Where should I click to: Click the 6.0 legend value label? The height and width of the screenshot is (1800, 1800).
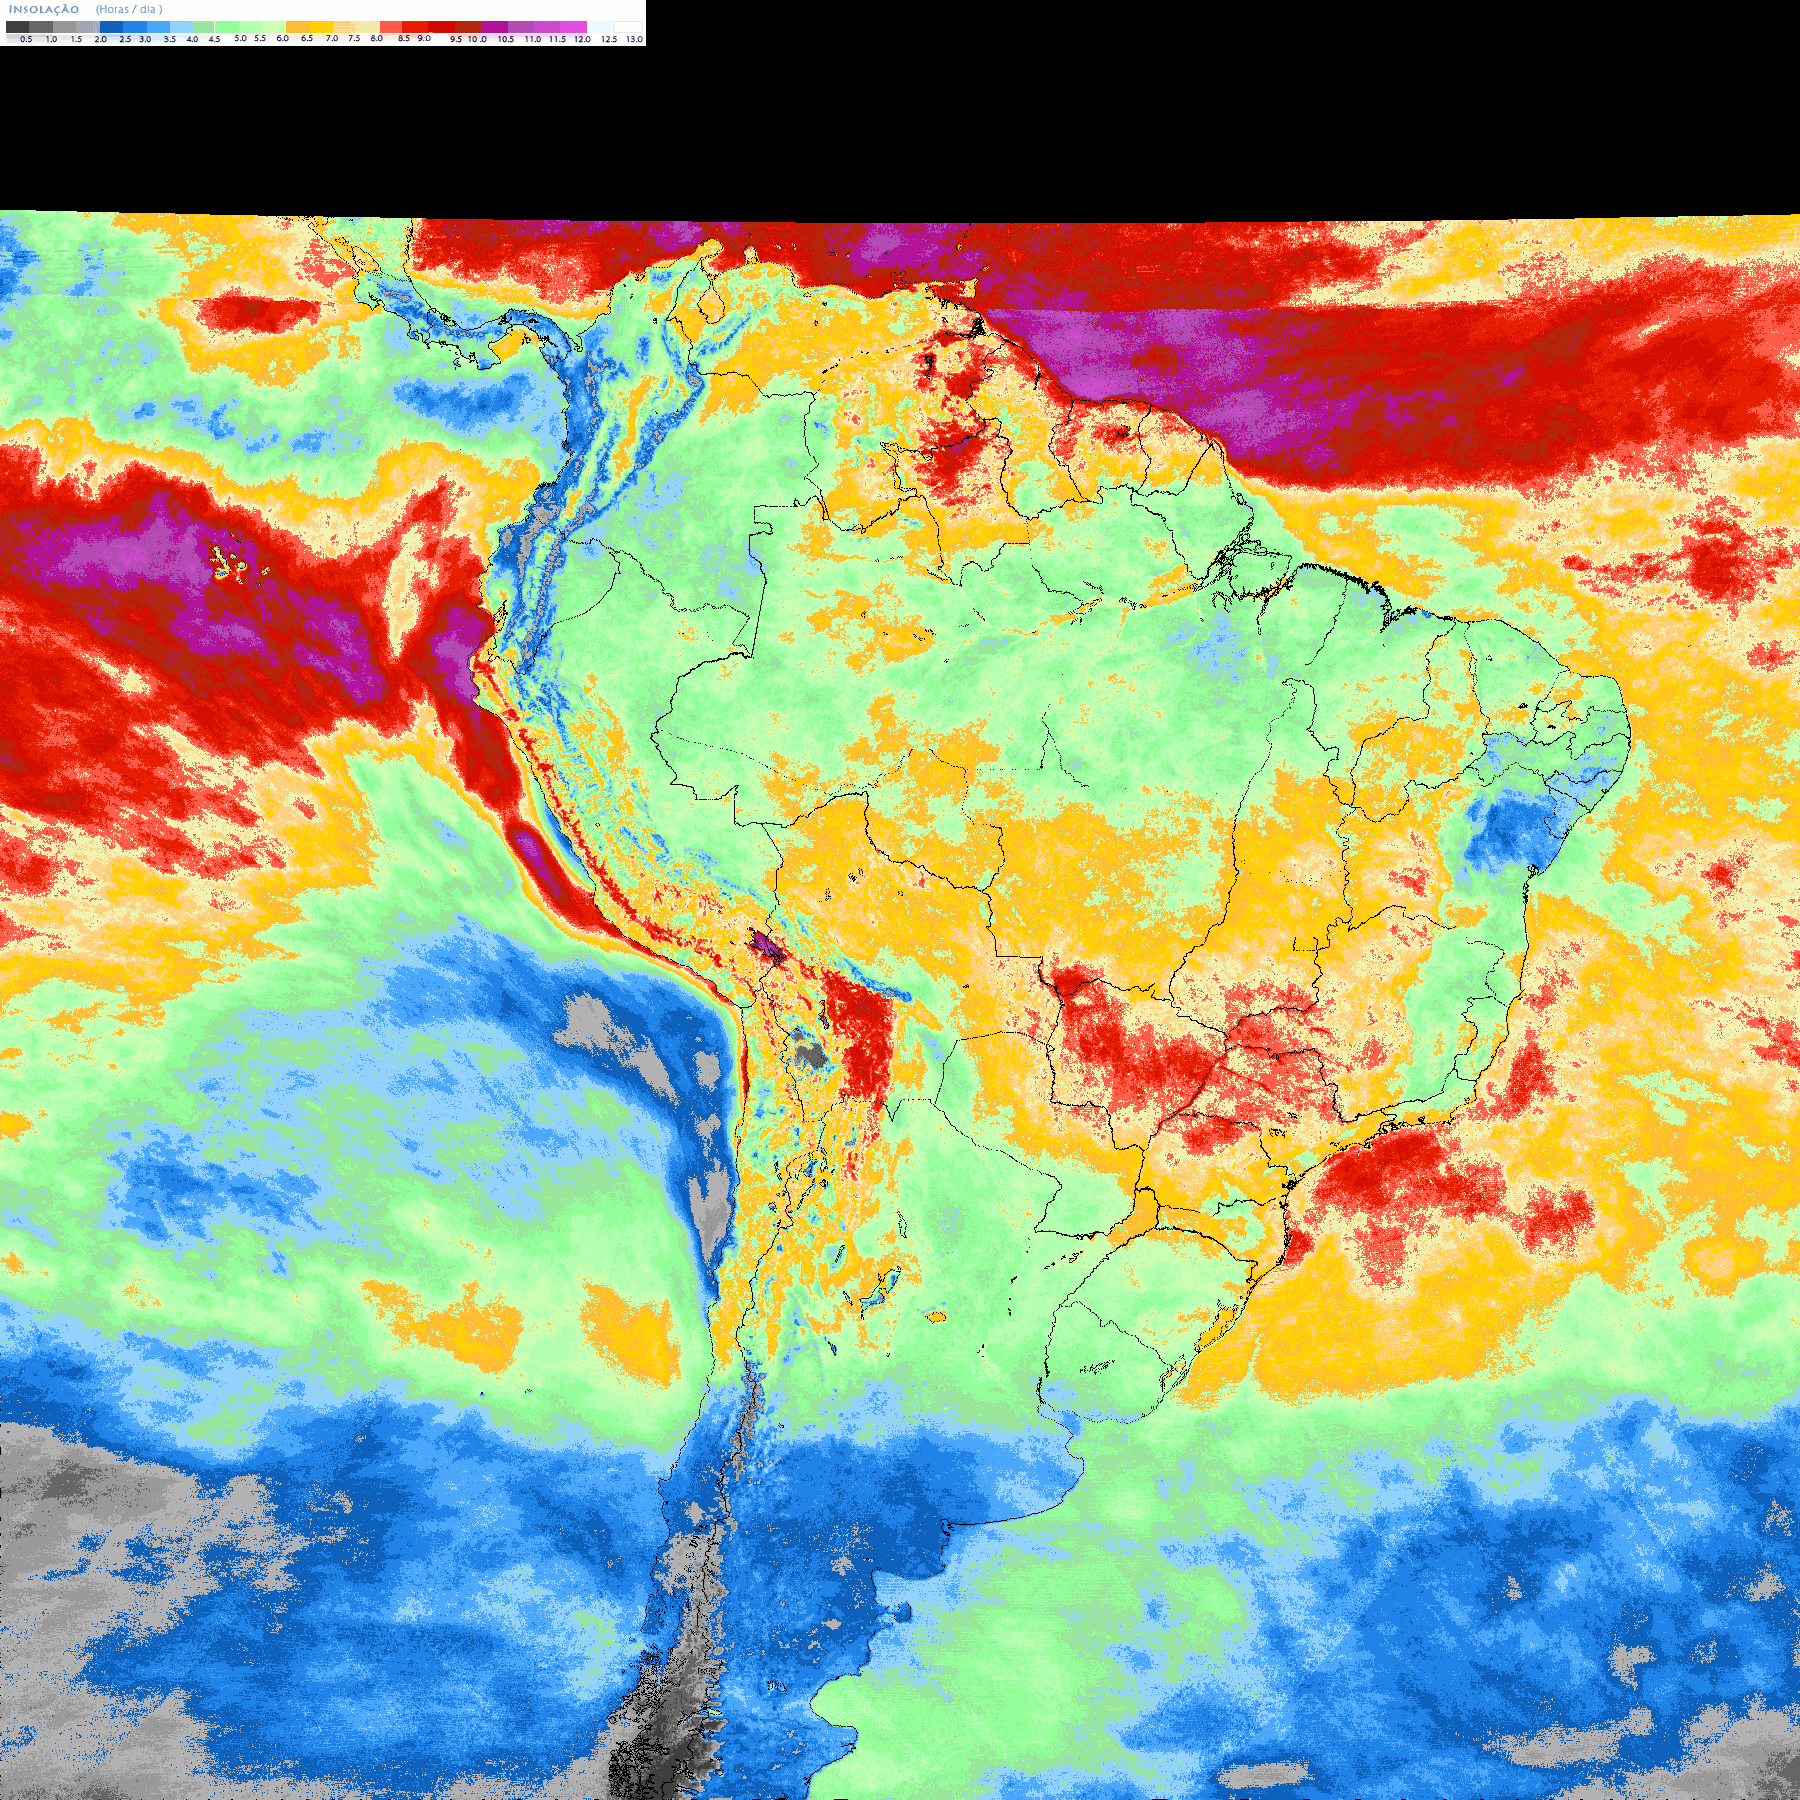(x=282, y=38)
